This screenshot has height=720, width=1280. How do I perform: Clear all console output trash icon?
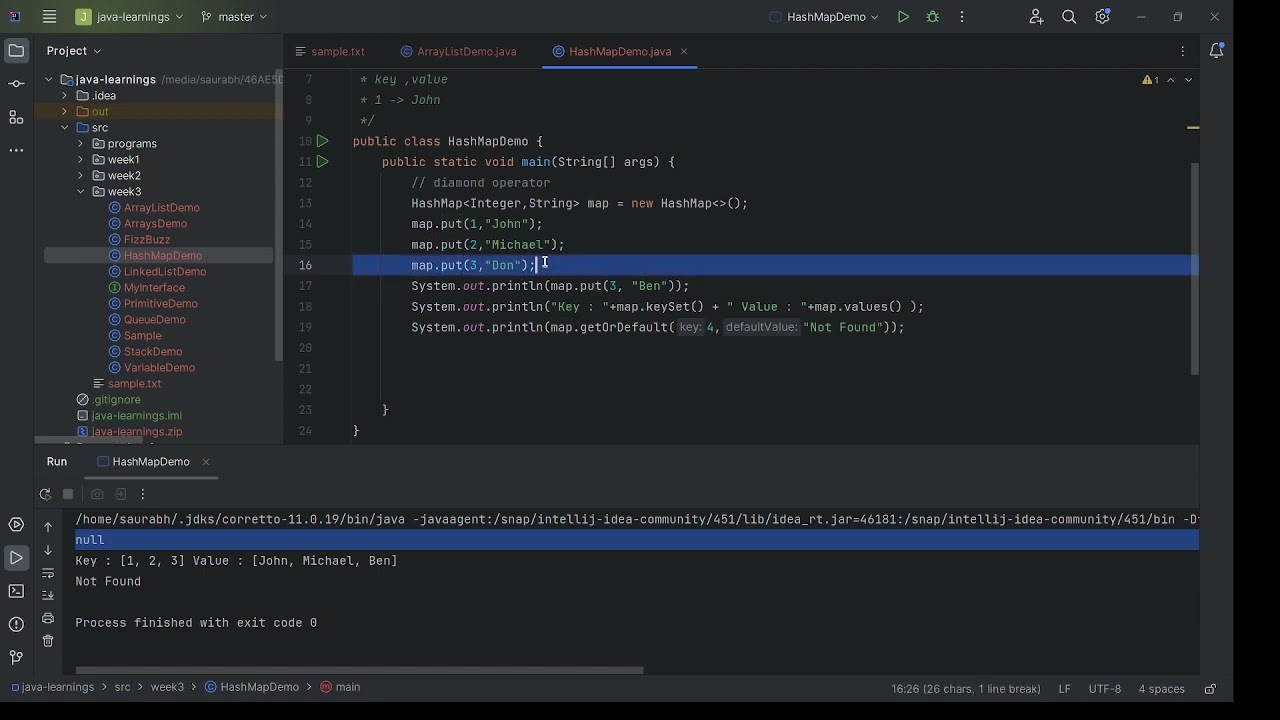[x=47, y=641]
